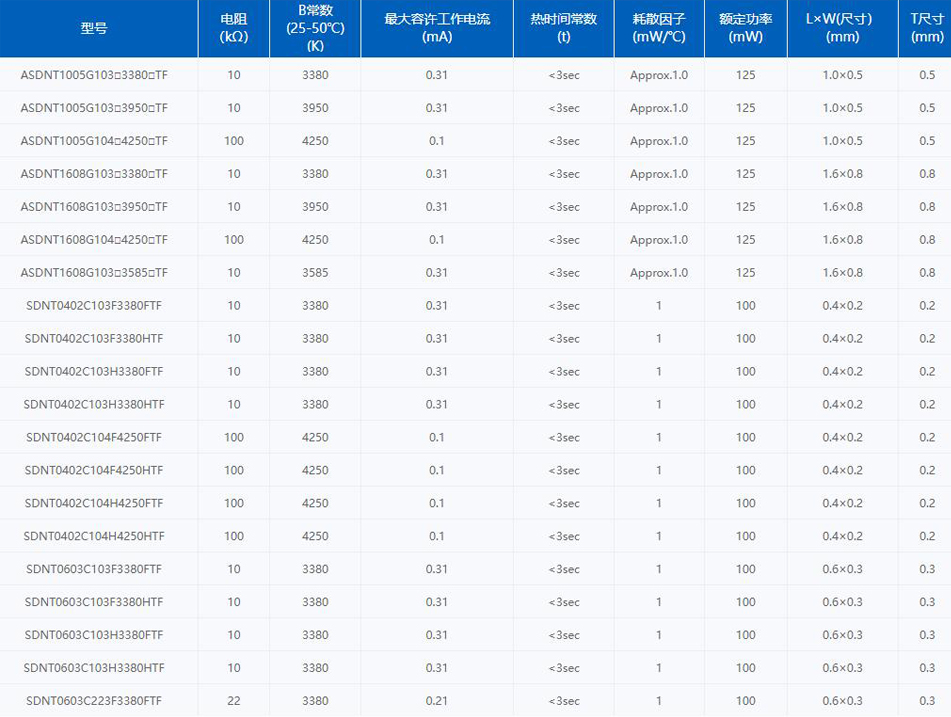Select model ASDNT1608G103□3585□TF
Image resolution: width=951 pixels, height=717 pixels.
(94, 273)
